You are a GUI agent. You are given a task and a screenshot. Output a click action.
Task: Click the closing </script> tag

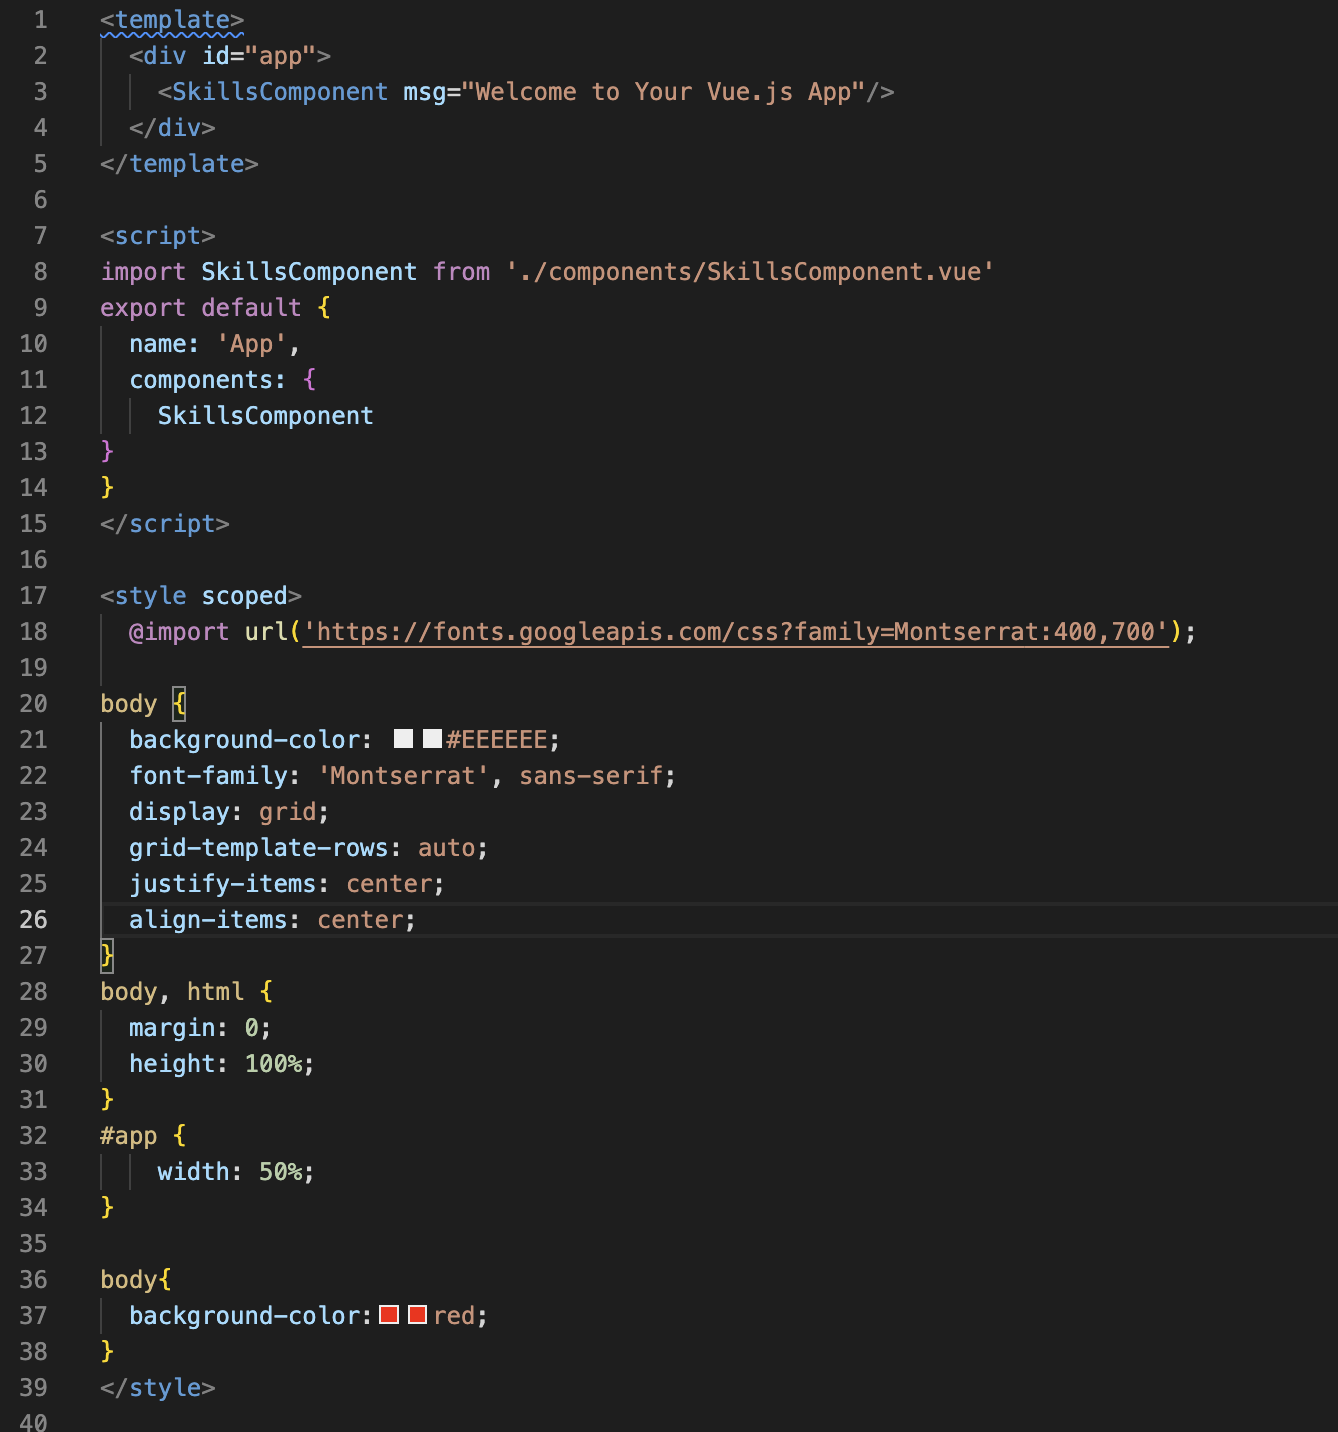165,524
